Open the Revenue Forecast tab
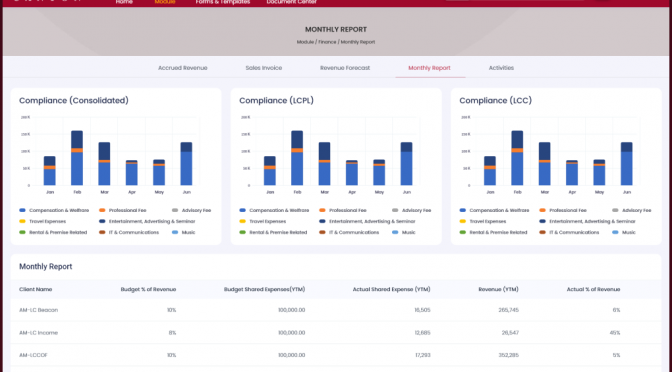Screen dimensions: 672x372 [x=345, y=68]
